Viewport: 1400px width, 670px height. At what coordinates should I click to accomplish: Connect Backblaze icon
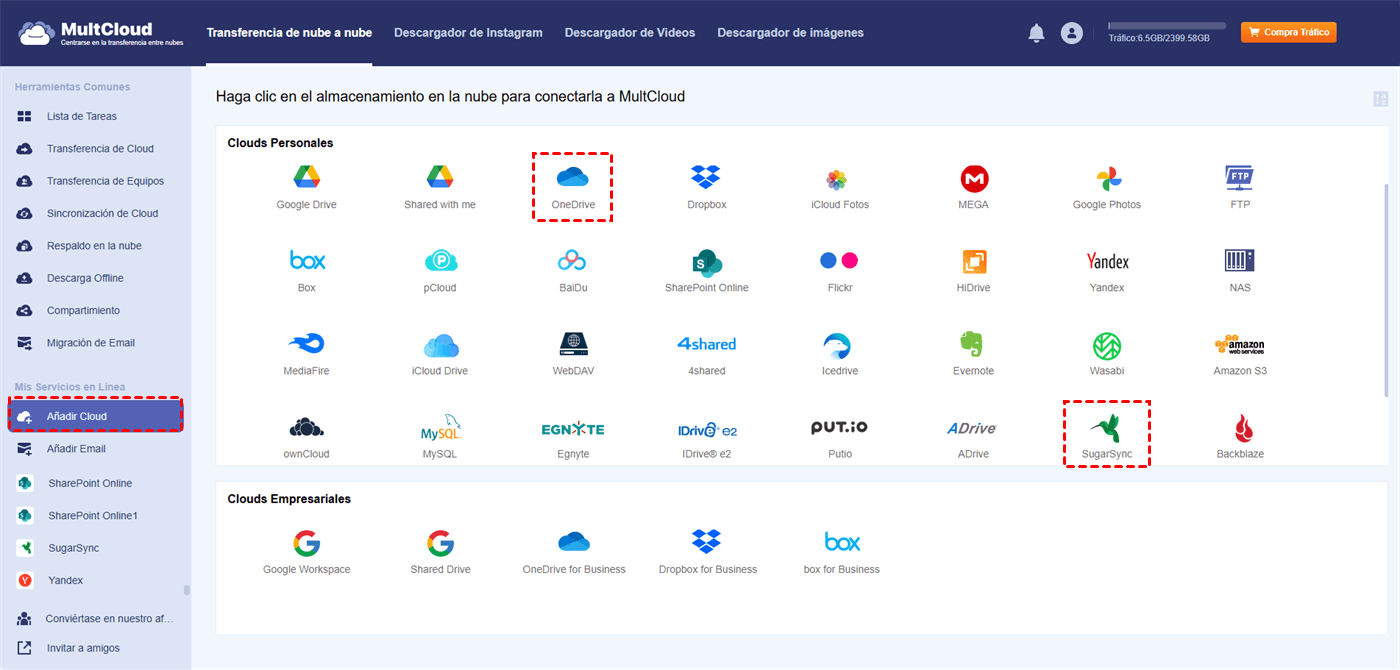point(1241,429)
